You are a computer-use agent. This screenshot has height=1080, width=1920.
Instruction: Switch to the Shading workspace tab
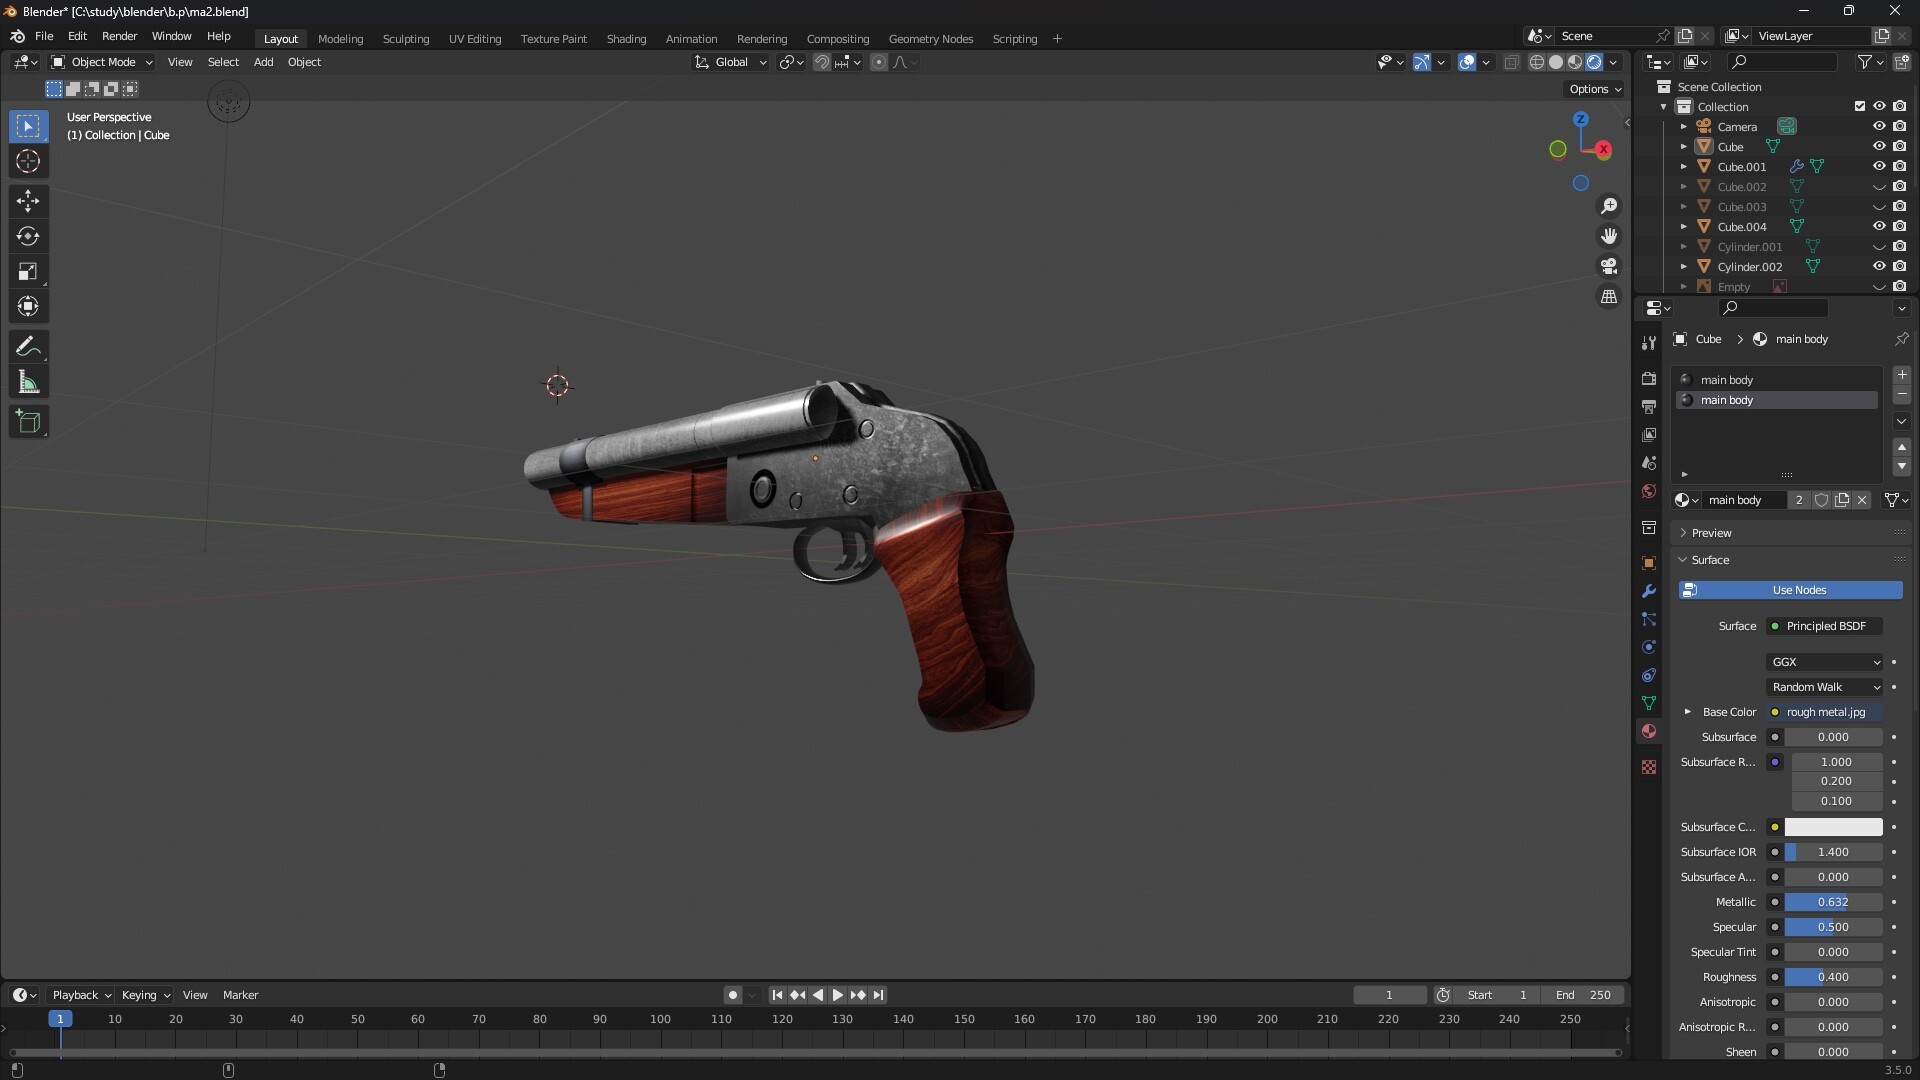click(x=626, y=38)
